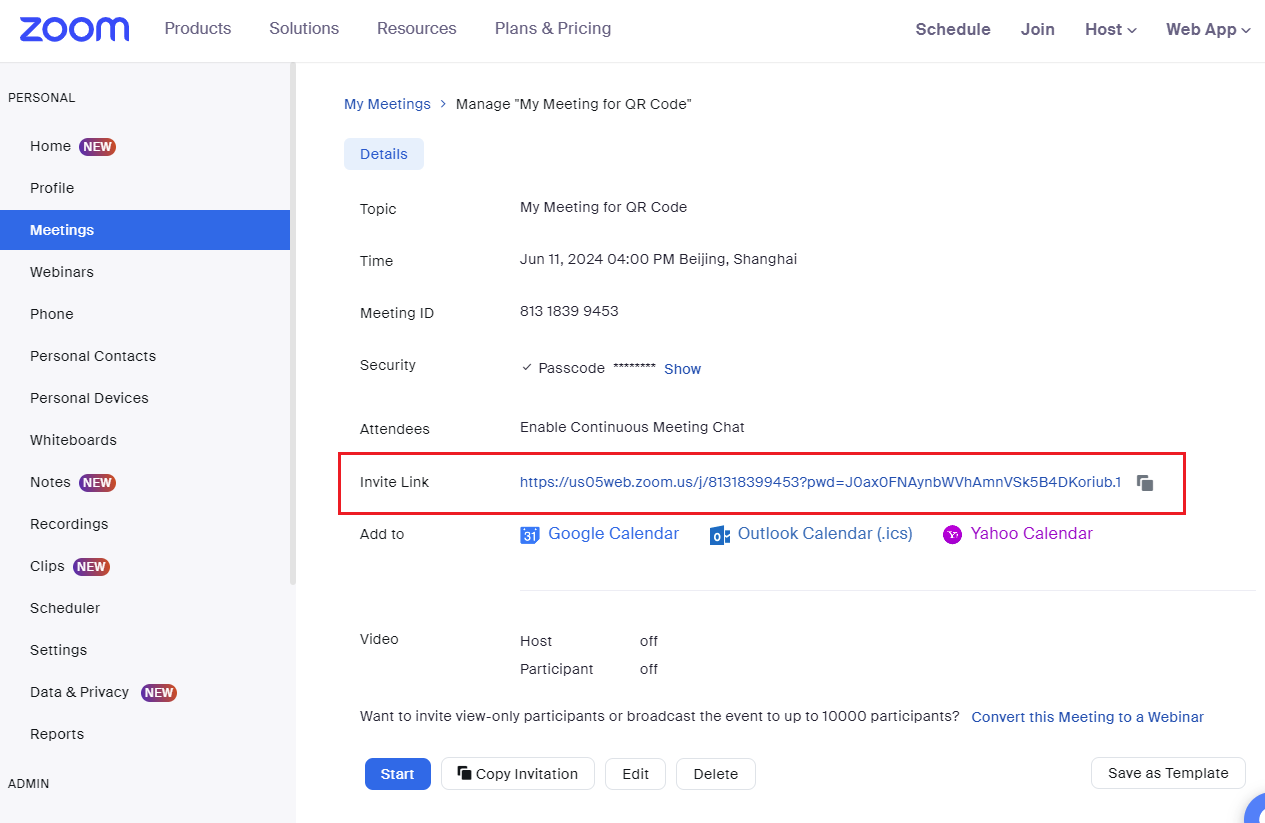1265x823 pixels.
Task: Select Meetings in the sidebar
Action: tap(145, 230)
